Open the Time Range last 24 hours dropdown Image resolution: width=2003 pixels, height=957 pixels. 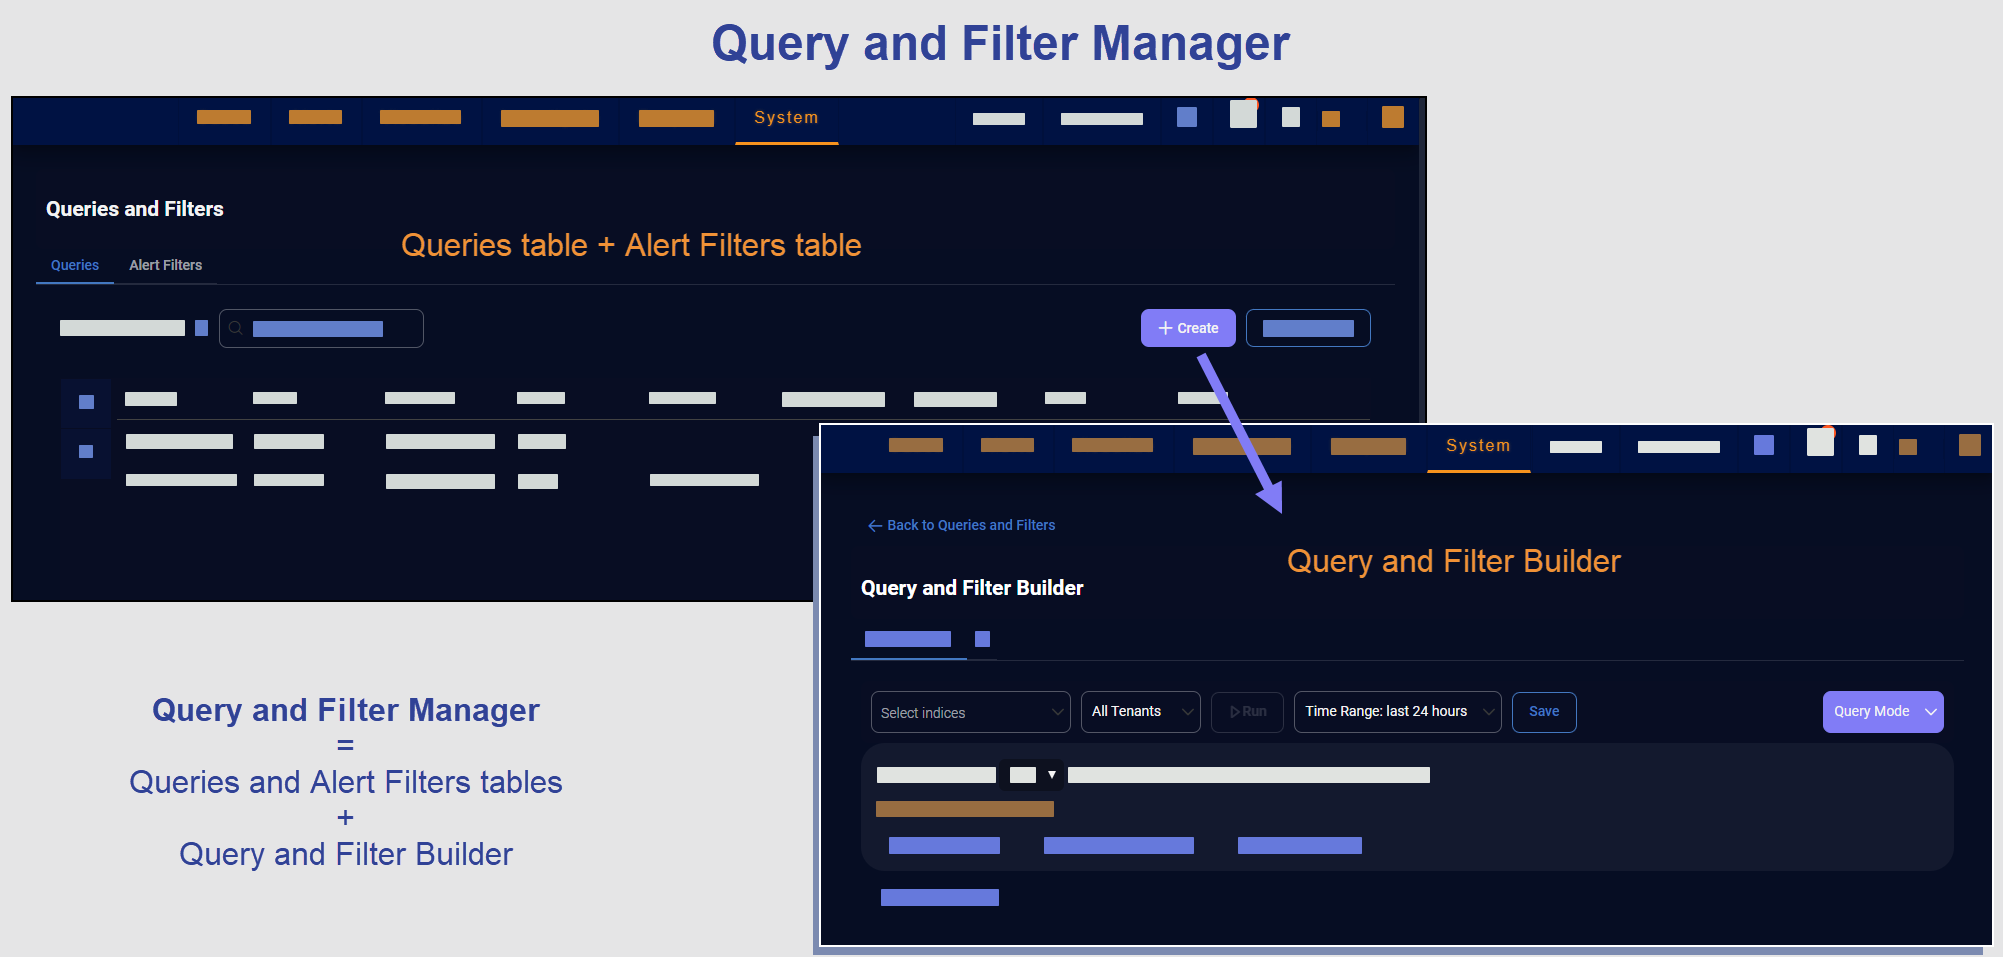tap(1397, 711)
